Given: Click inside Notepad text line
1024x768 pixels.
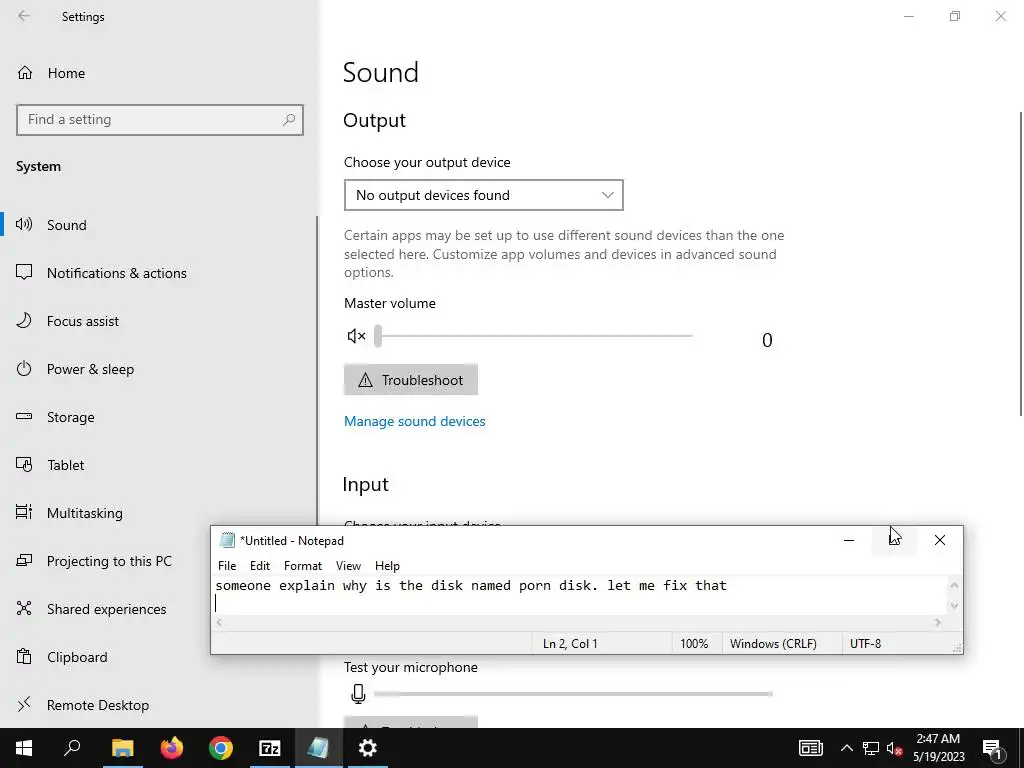Looking at the screenshot, I should coord(471,585).
